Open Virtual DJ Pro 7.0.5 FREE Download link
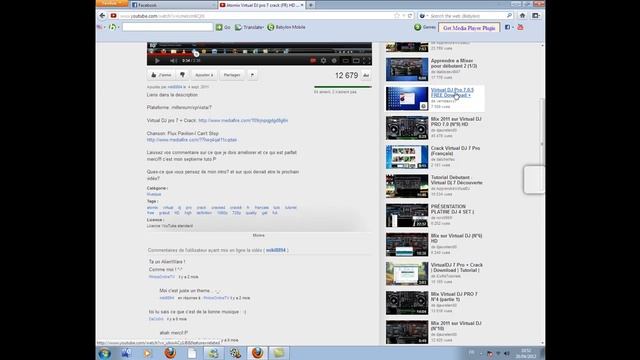 [x=452, y=92]
